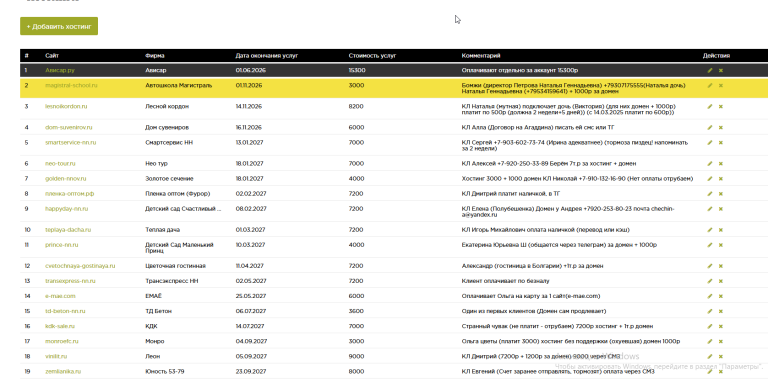Open the cvetochnaya-gostinaya.ru link
The width and height of the screenshot is (768, 383).
80,266
